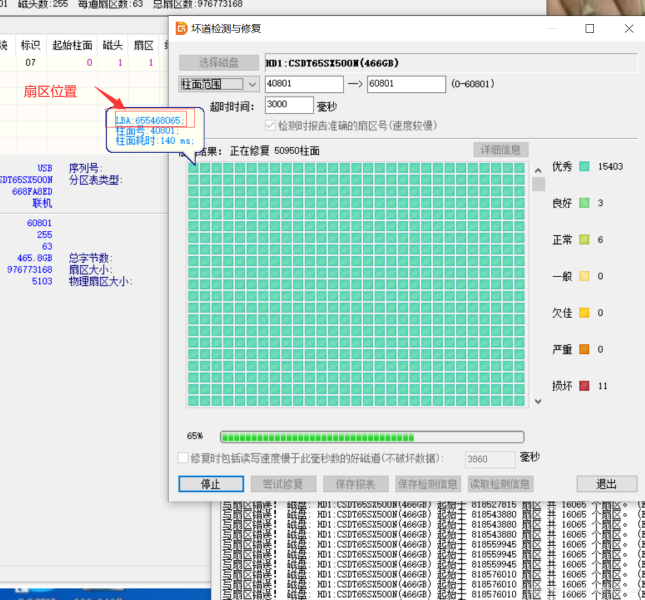Click the 损坏 (damaged) red legend square
Viewport: 645px width, 600px height.
[584, 386]
